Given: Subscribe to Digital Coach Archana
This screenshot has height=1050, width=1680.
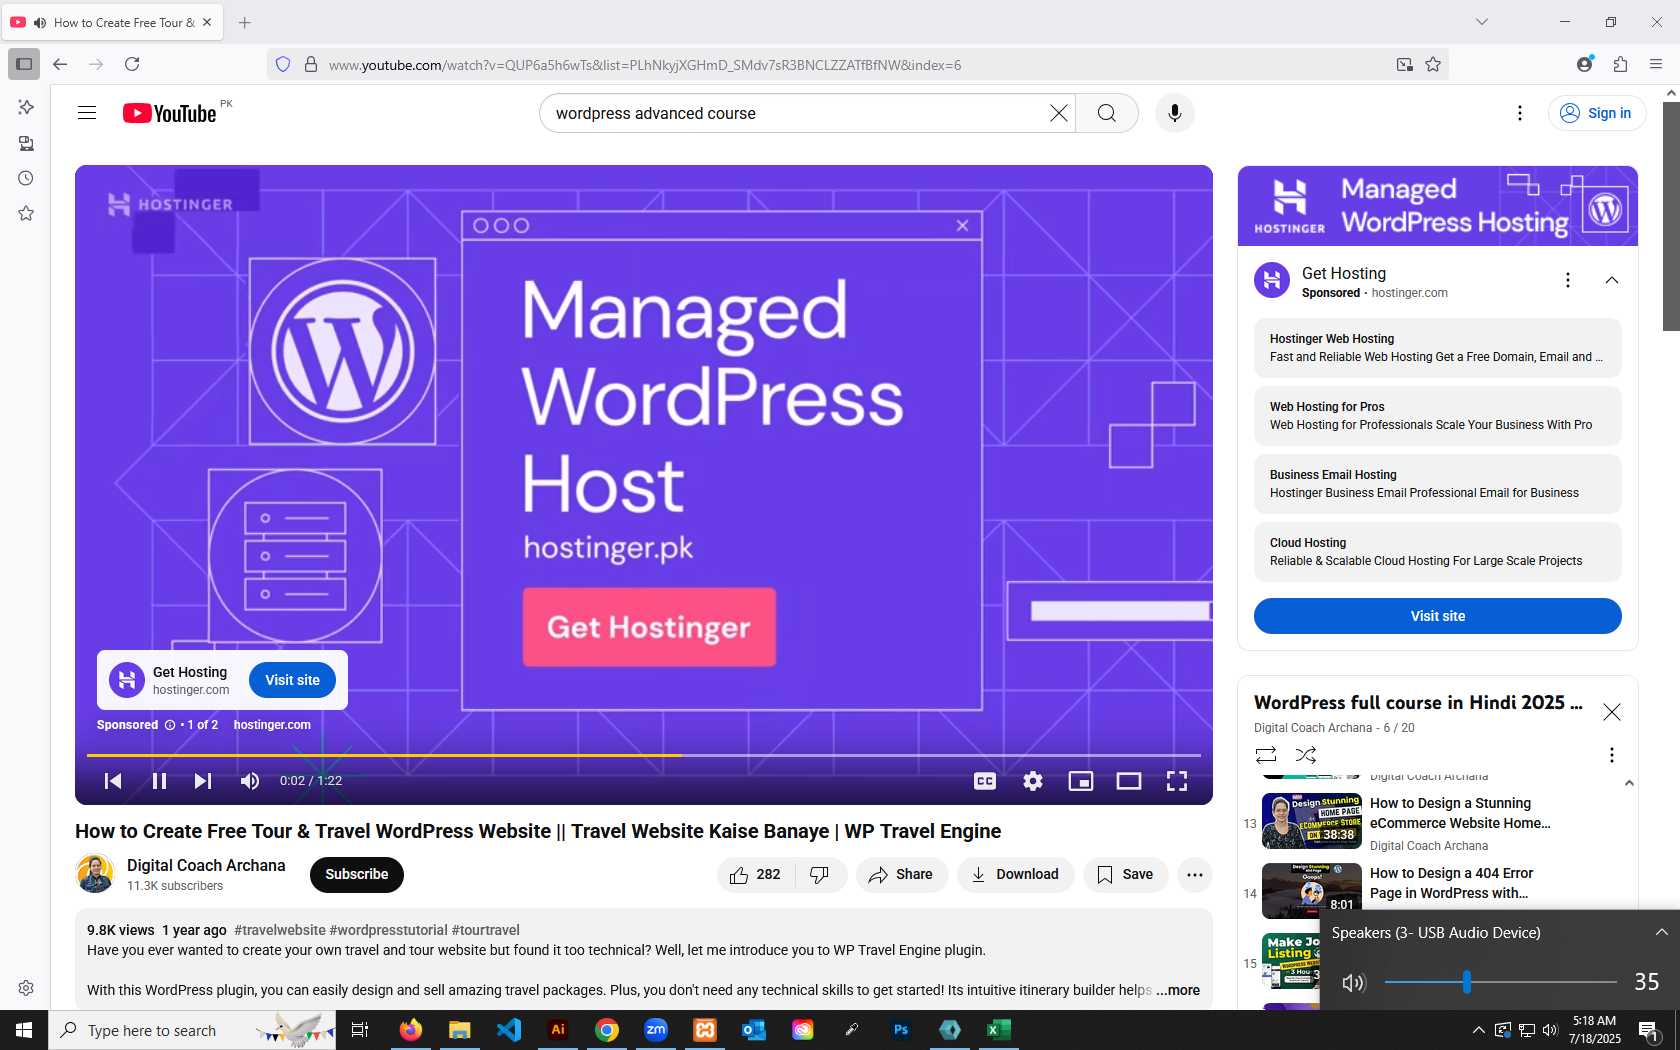Looking at the screenshot, I should [357, 874].
